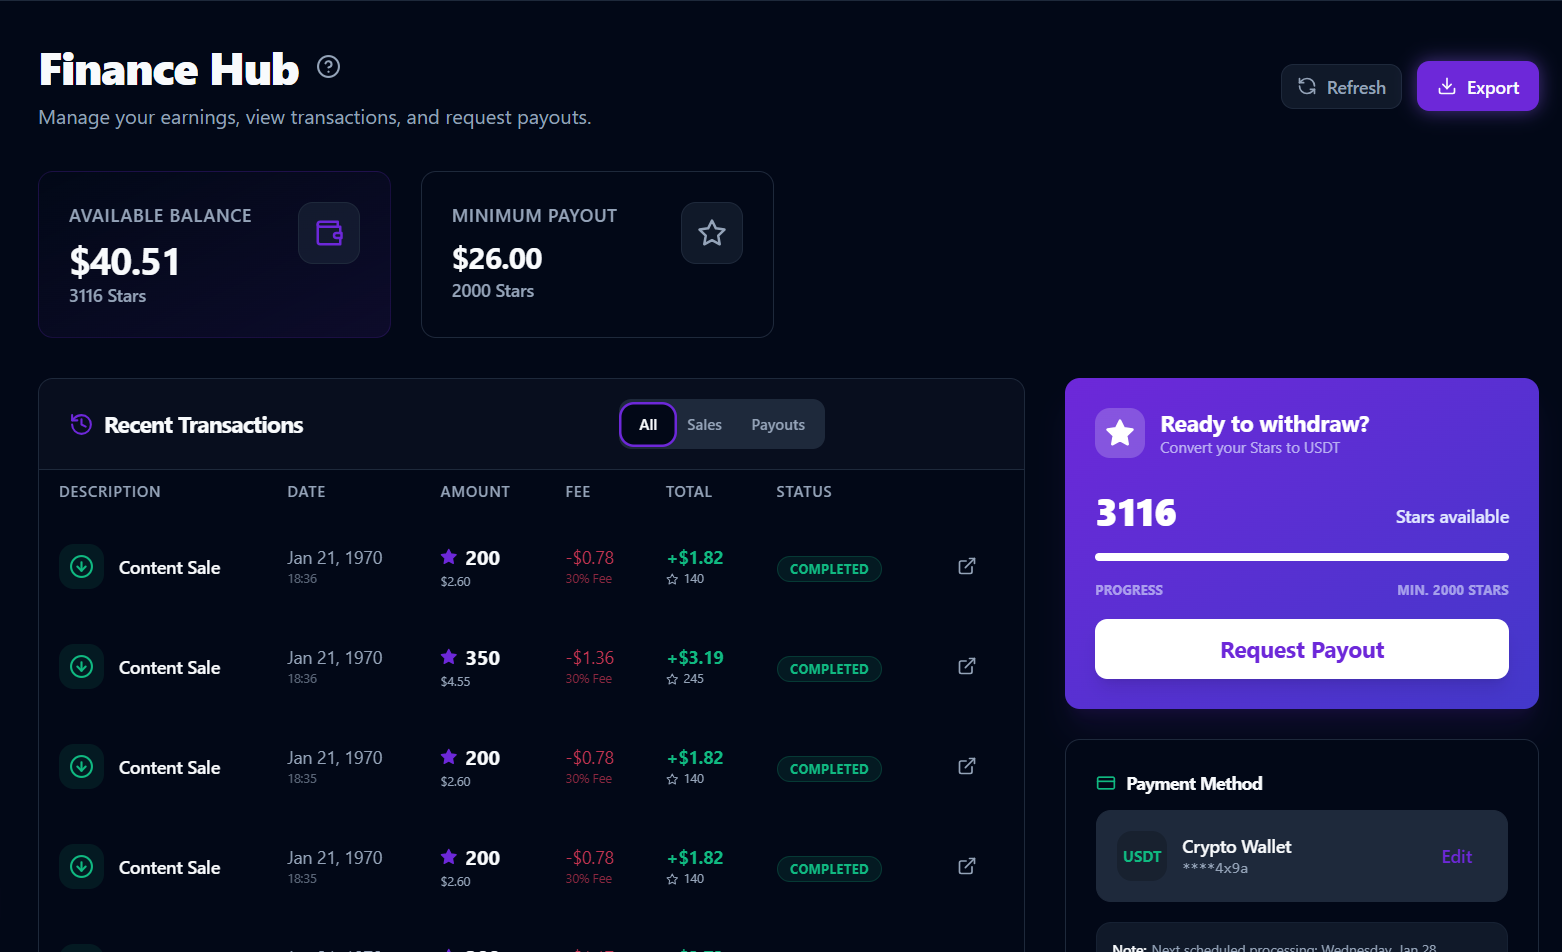
Task: Select the All transactions filter
Action: click(647, 424)
